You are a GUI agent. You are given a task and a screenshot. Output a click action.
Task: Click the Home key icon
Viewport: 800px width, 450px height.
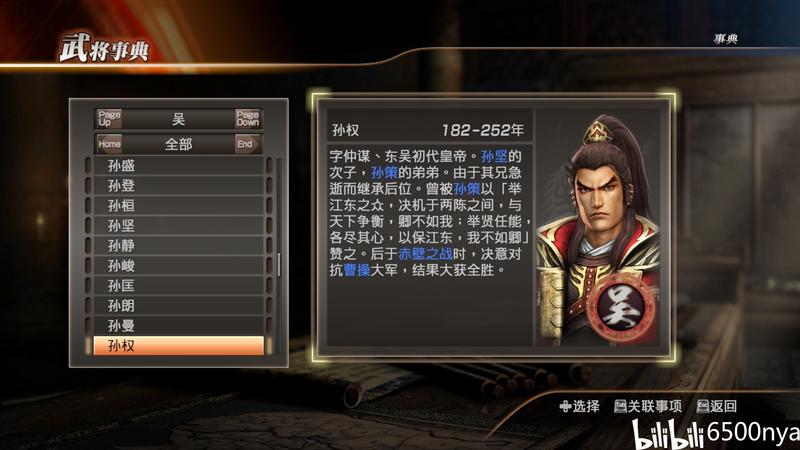coord(109,144)
